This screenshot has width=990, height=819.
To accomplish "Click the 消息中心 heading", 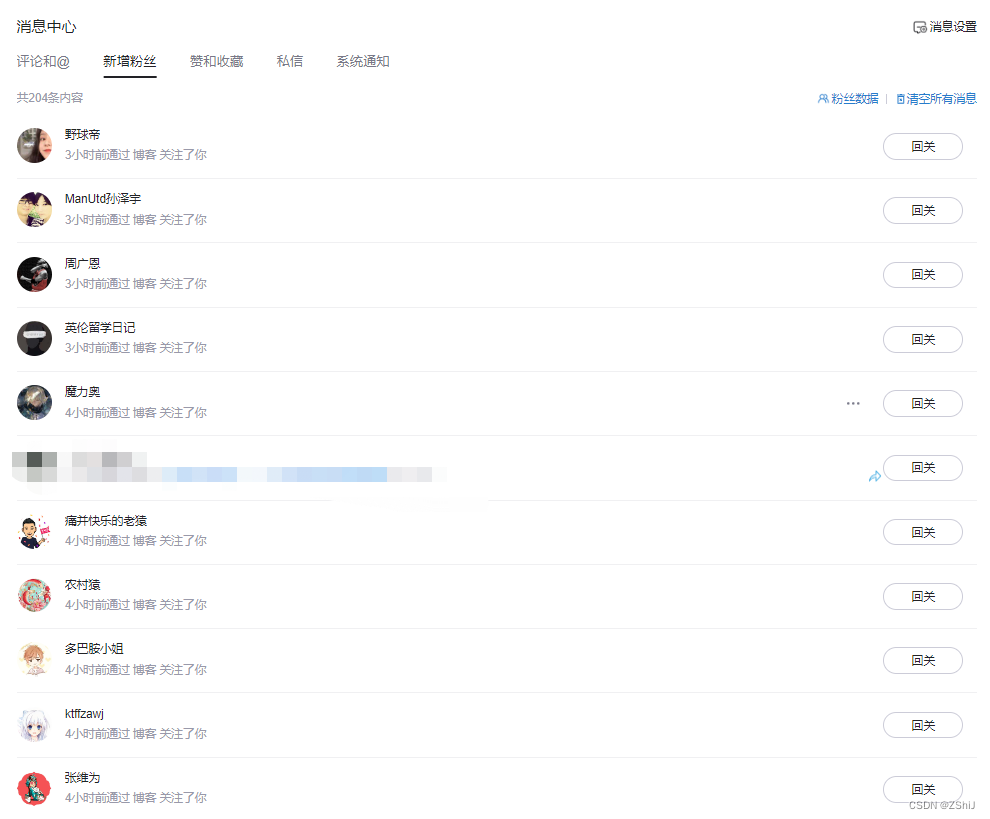I will [x=46, y=27].
